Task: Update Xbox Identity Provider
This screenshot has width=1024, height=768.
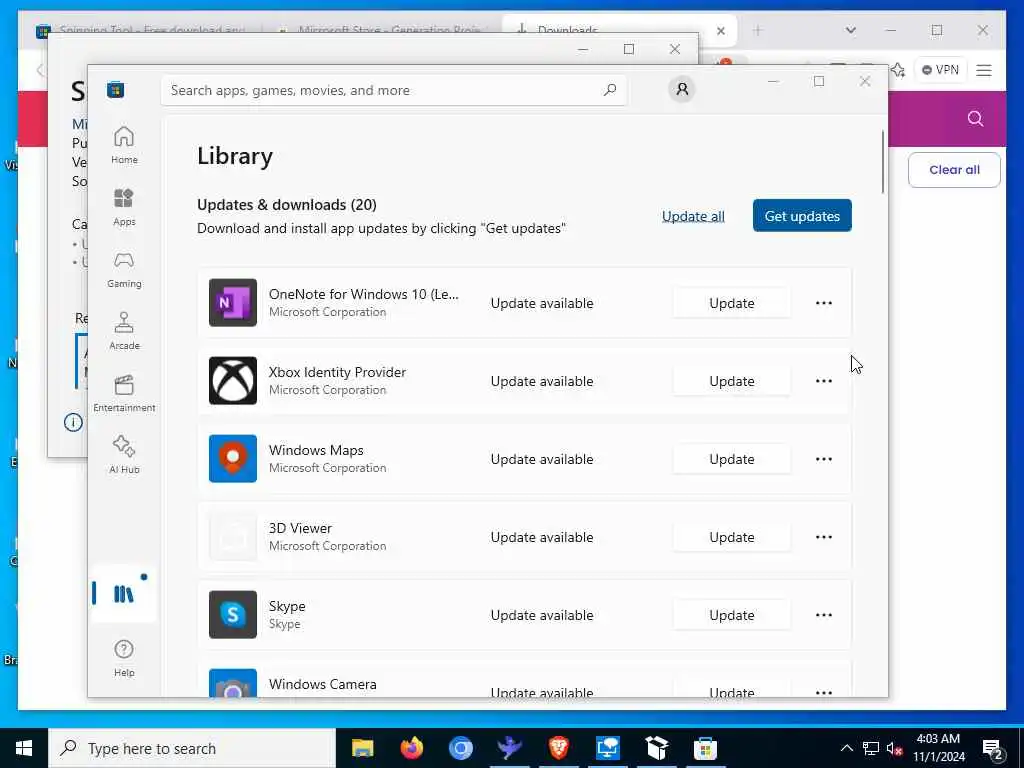Action: point(731,381)
